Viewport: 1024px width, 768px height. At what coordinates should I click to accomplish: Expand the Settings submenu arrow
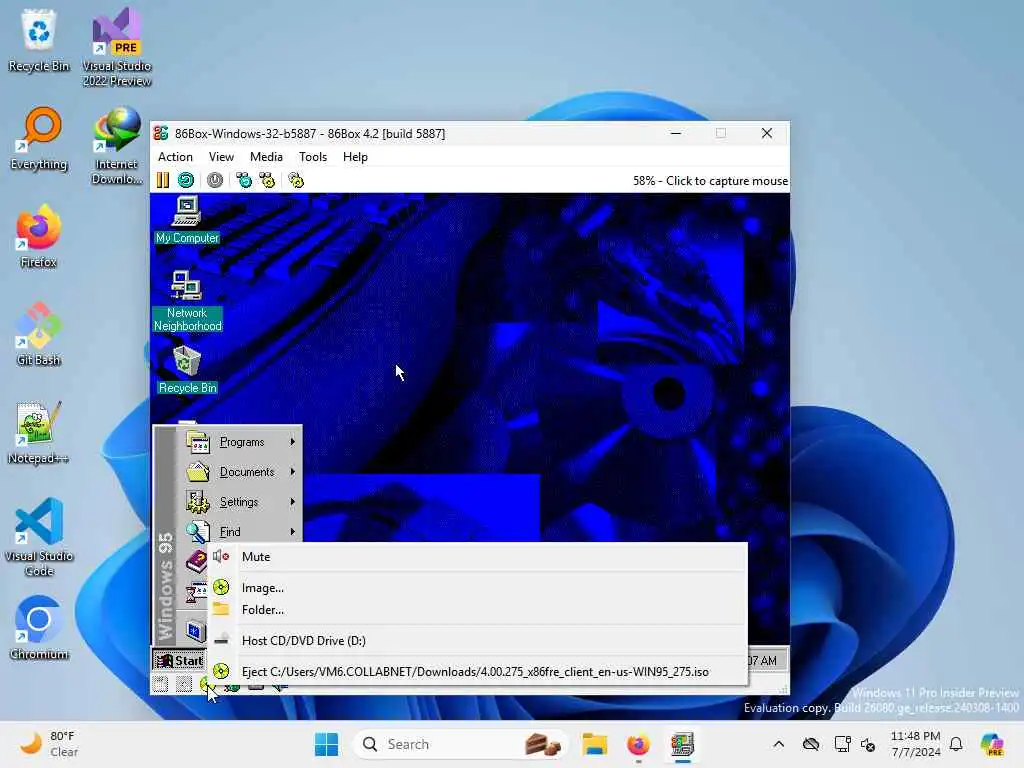(293, 502)
